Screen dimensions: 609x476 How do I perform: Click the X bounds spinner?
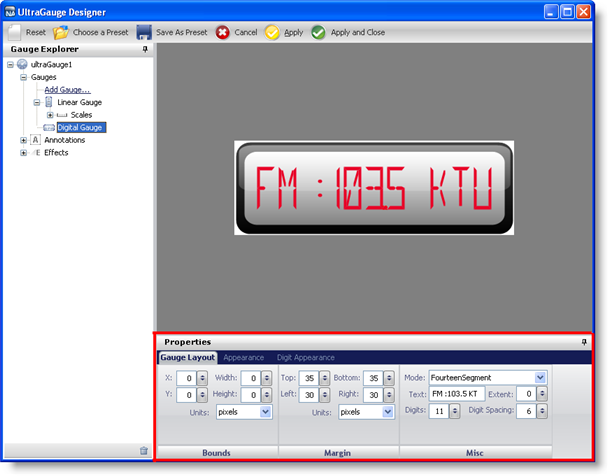pyautogui.click(x=202, y=378)
